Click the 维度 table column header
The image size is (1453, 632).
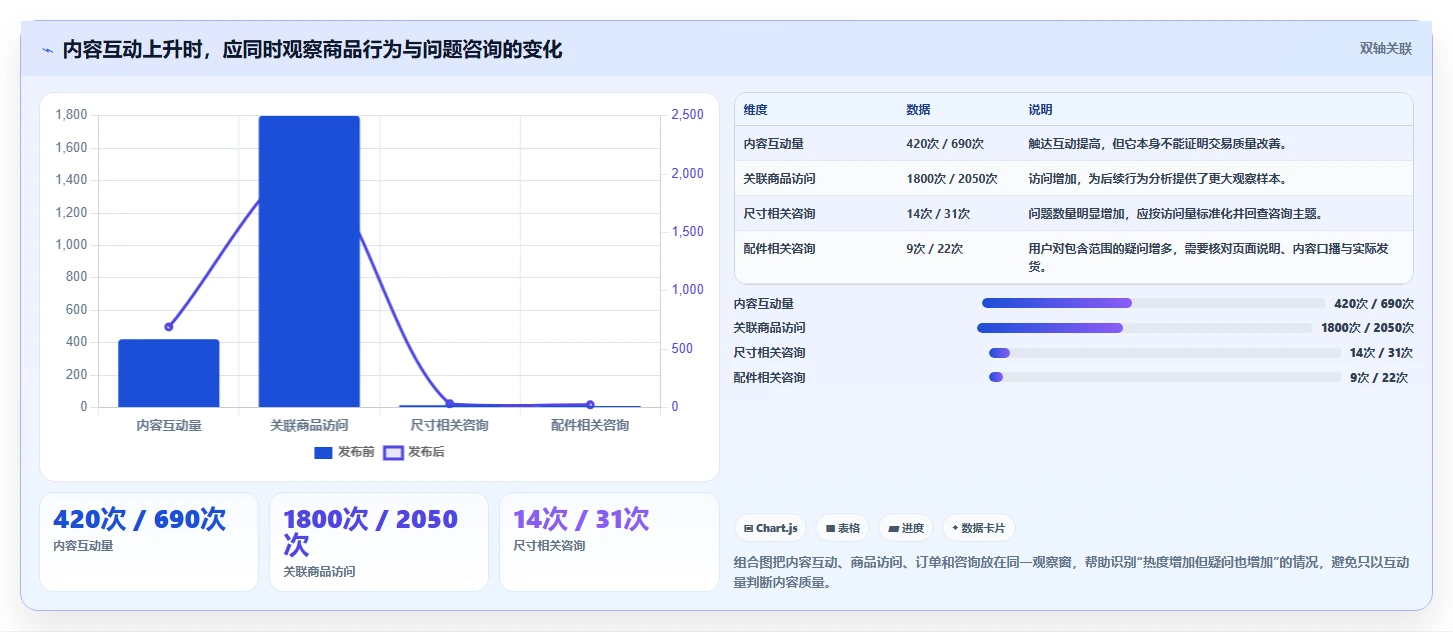(756, 110)
